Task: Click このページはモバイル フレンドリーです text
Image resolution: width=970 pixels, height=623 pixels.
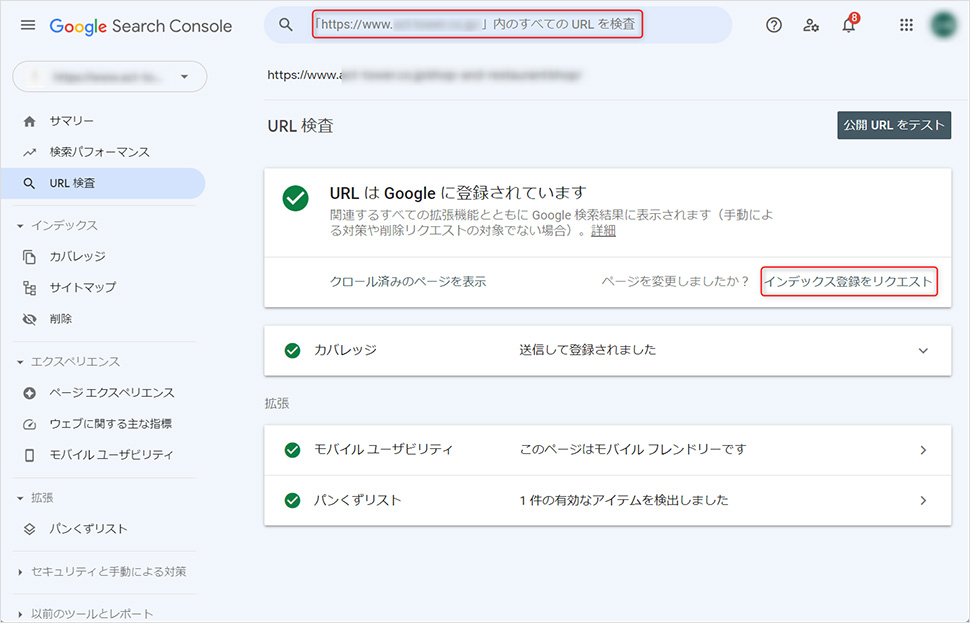Action: click(633, 450)
